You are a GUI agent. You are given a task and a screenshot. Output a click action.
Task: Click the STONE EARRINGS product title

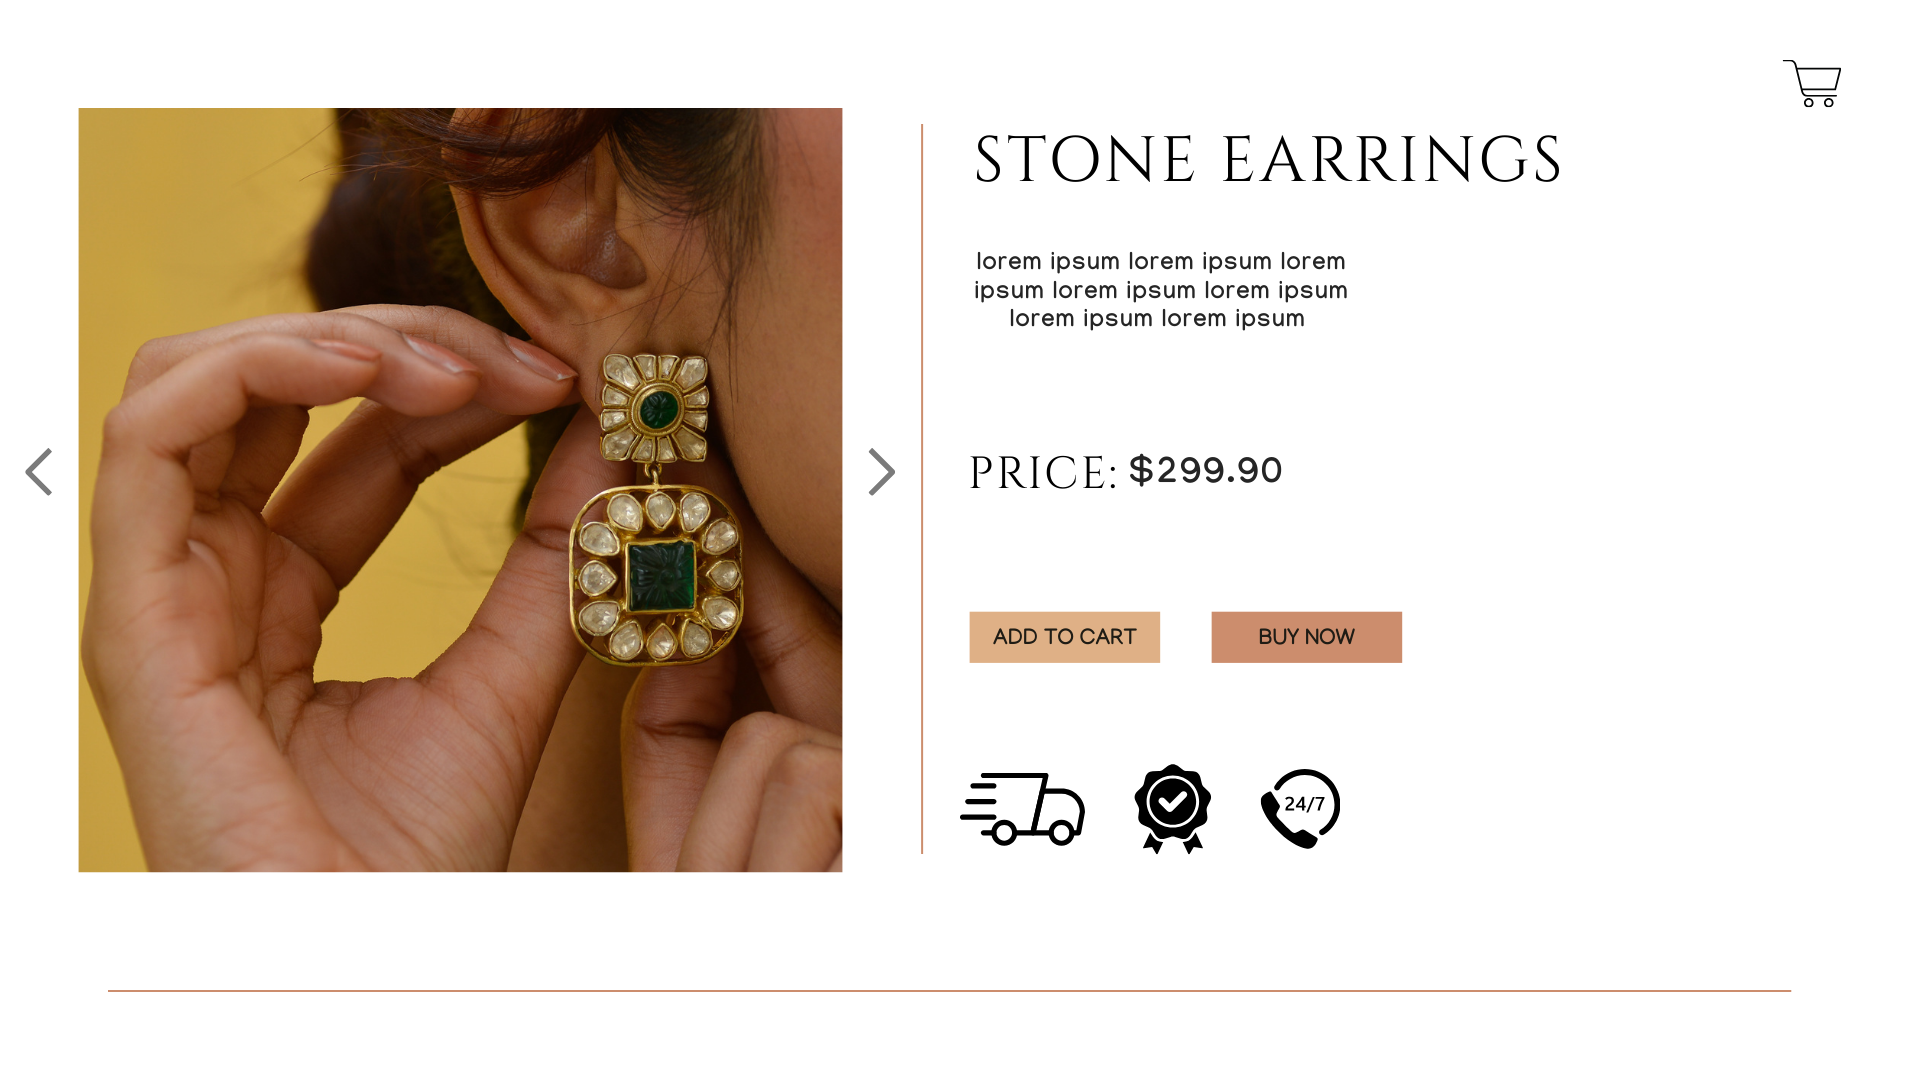[1267, 160]
